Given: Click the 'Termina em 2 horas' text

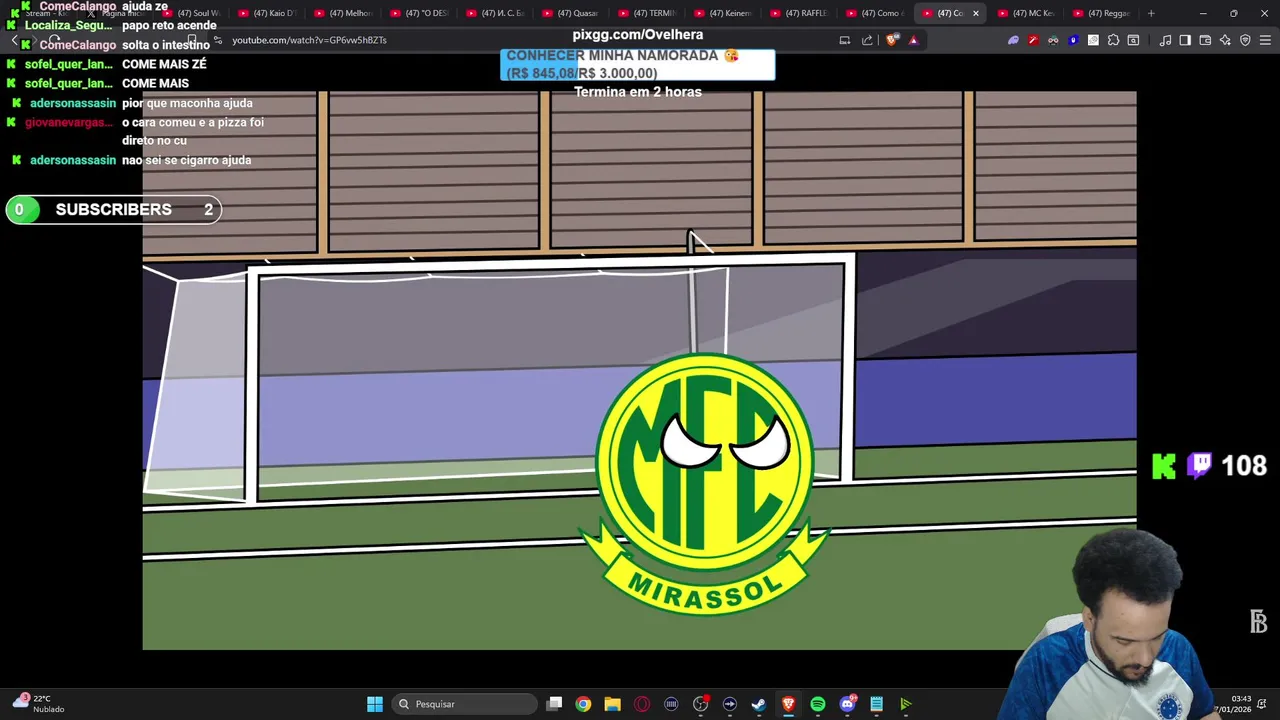Looking at the screenshot, I should pos(638,92).
